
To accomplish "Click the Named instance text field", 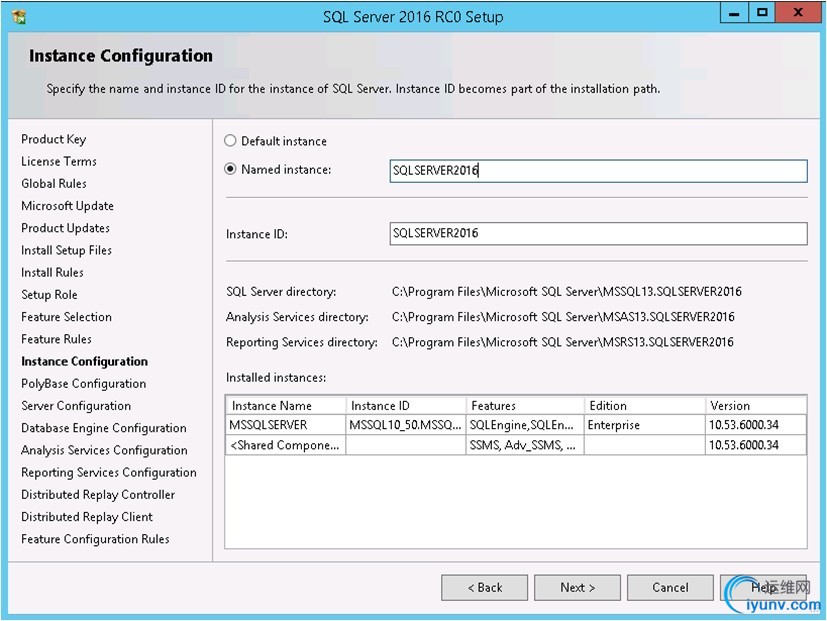I will click(597, 171).
